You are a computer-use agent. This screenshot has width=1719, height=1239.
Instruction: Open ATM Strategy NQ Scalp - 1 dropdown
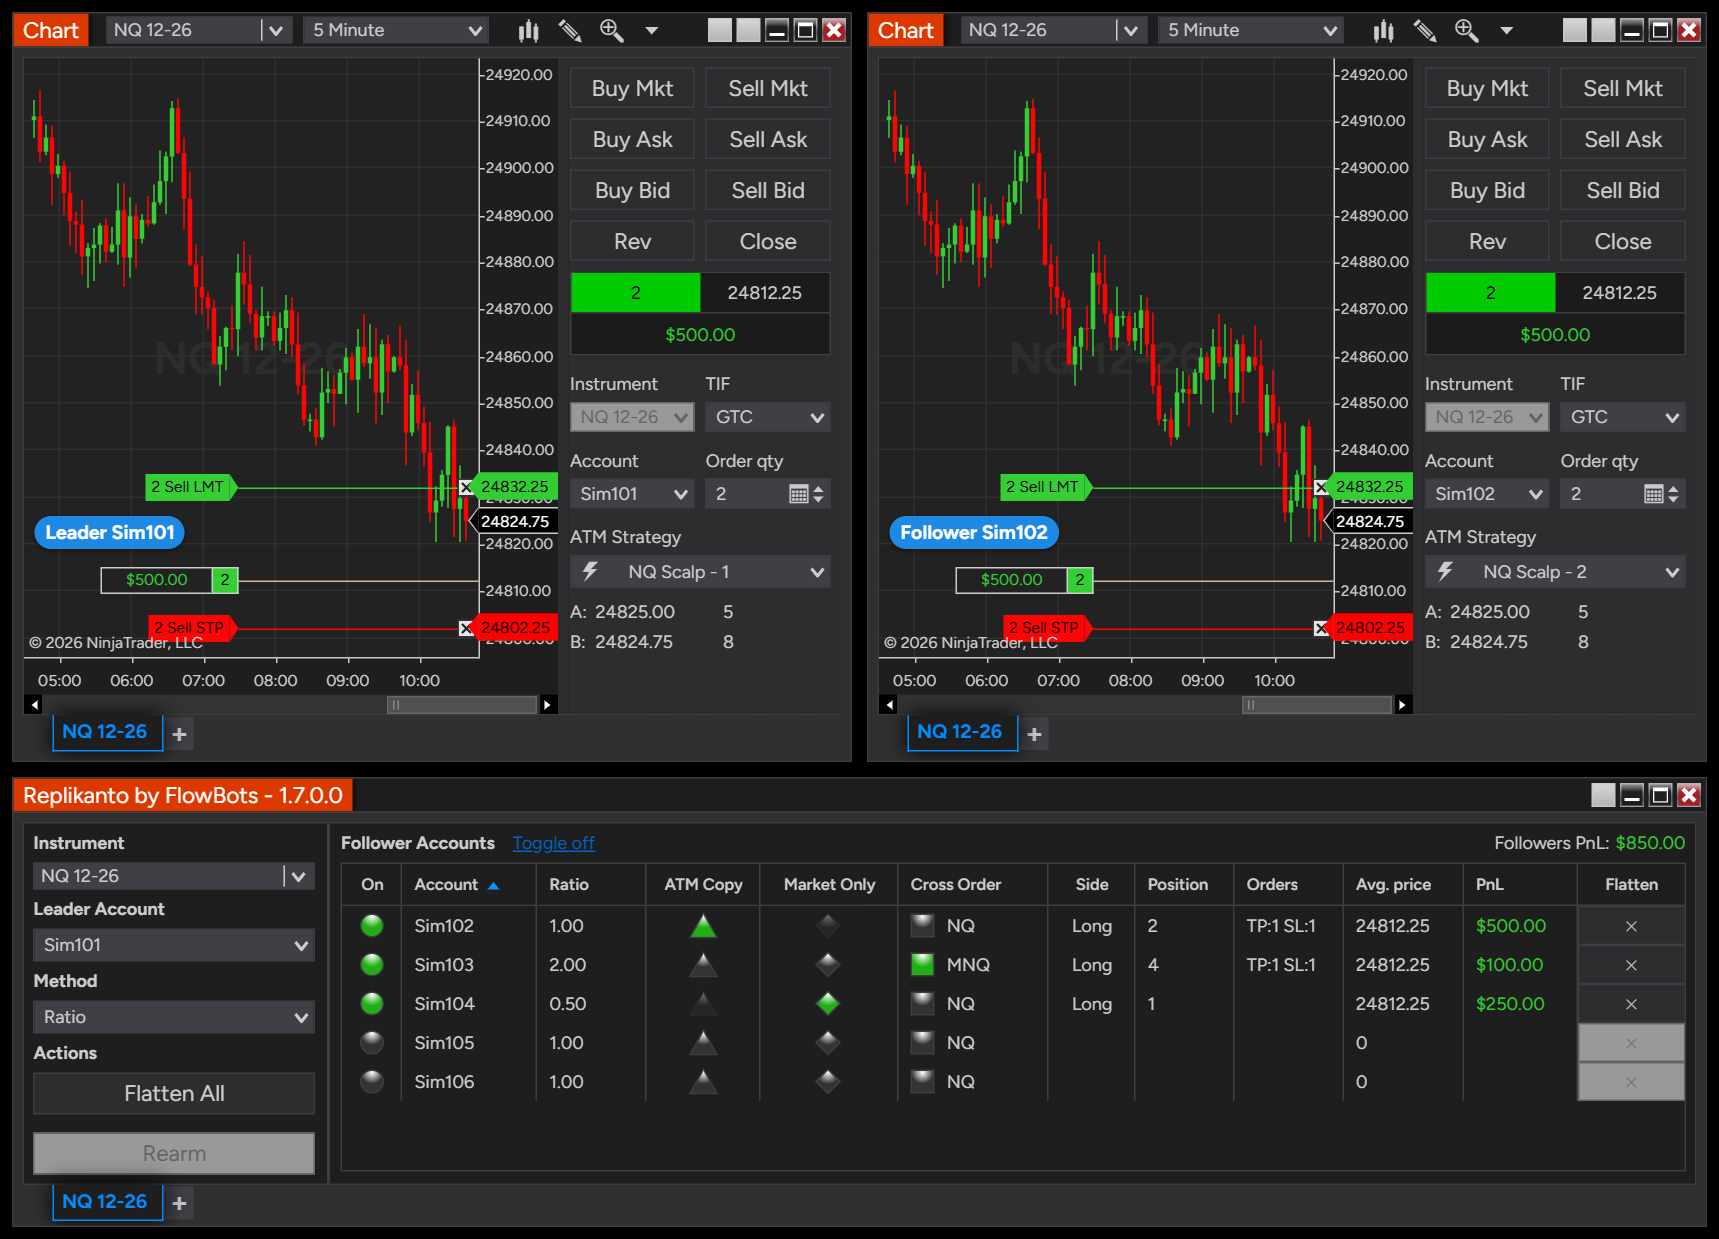pos(700,572)
